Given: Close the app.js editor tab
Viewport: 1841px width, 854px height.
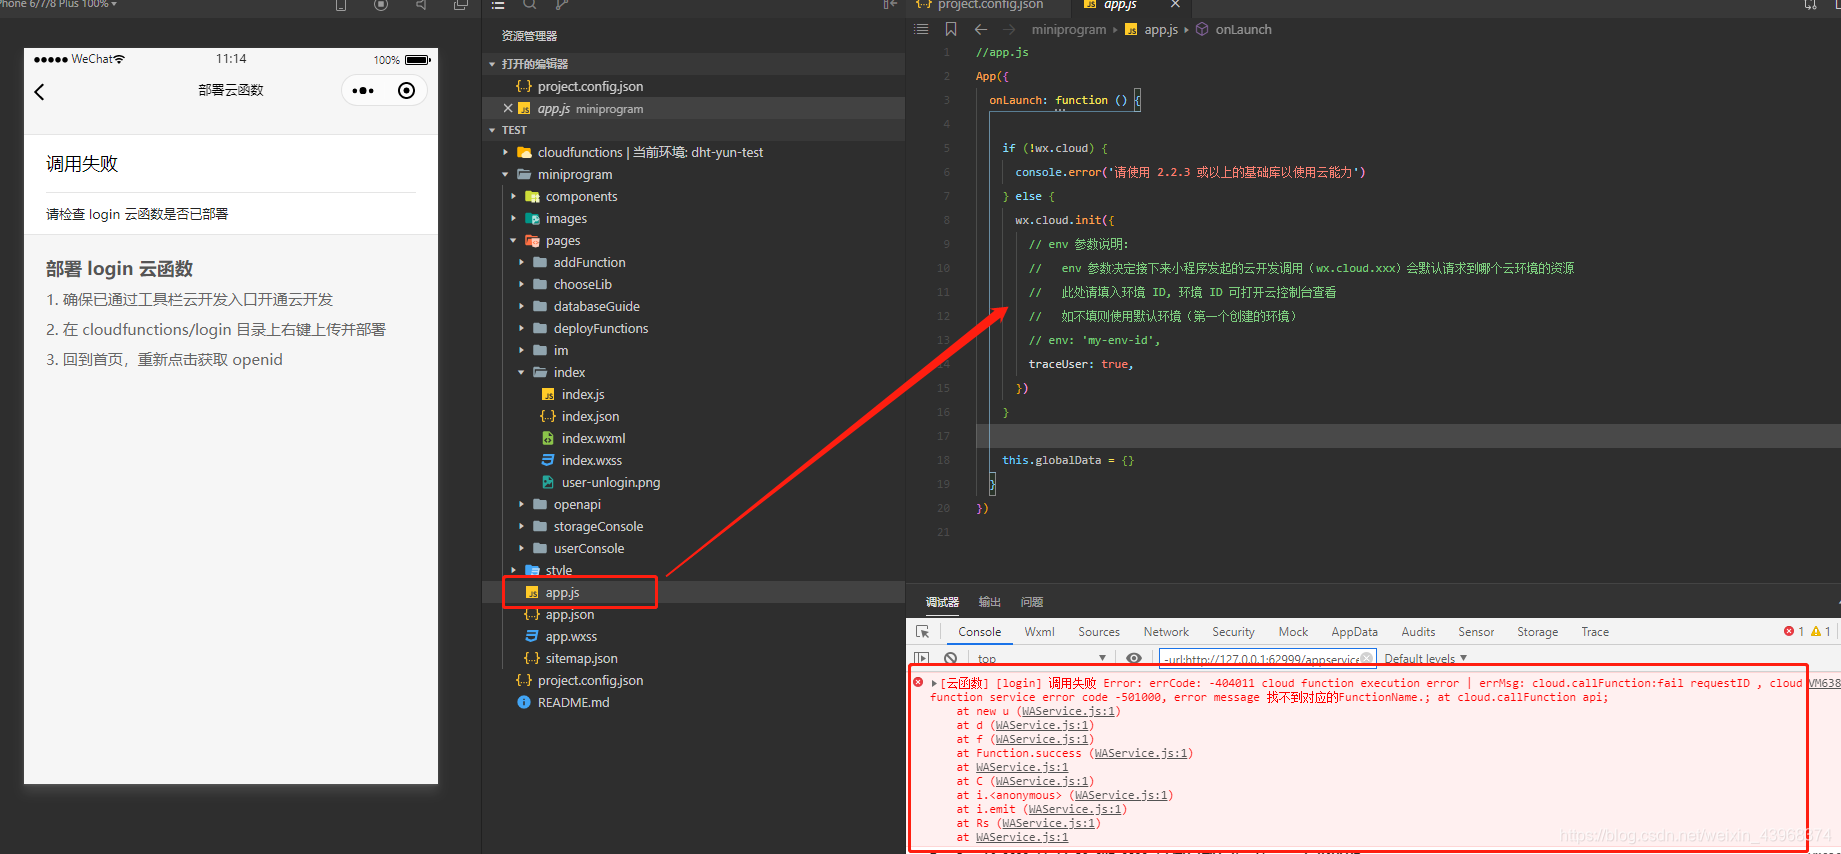Looking at the screenshot, I should coord(1175,5).
